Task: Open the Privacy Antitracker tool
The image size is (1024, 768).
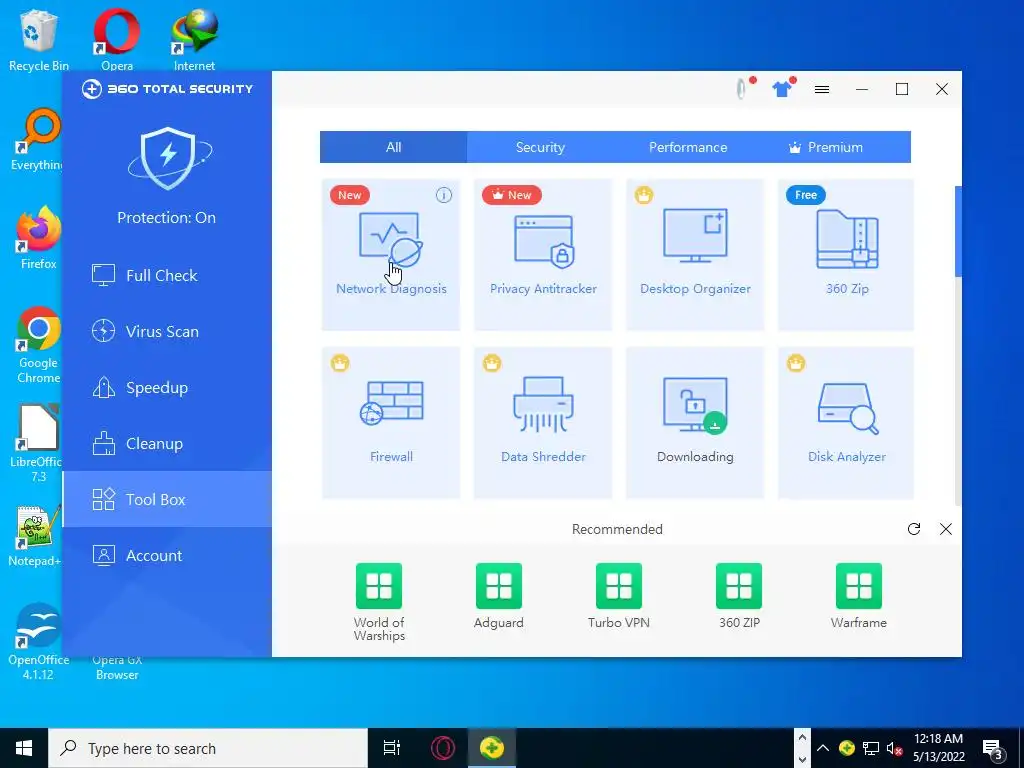Action: tap(543, 255)
